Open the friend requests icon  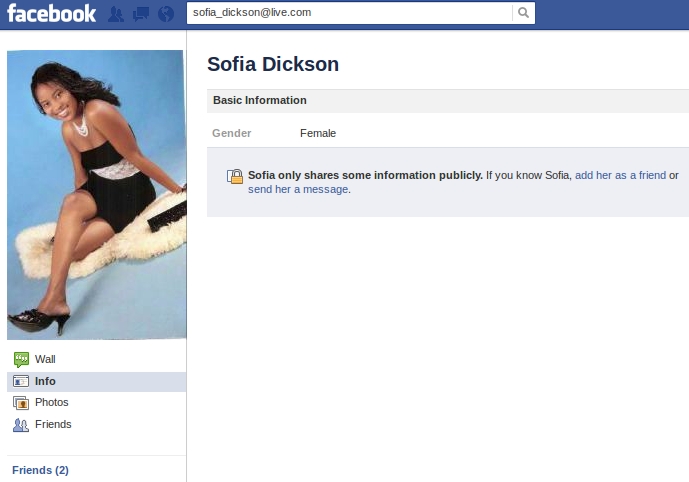point(116,14)
